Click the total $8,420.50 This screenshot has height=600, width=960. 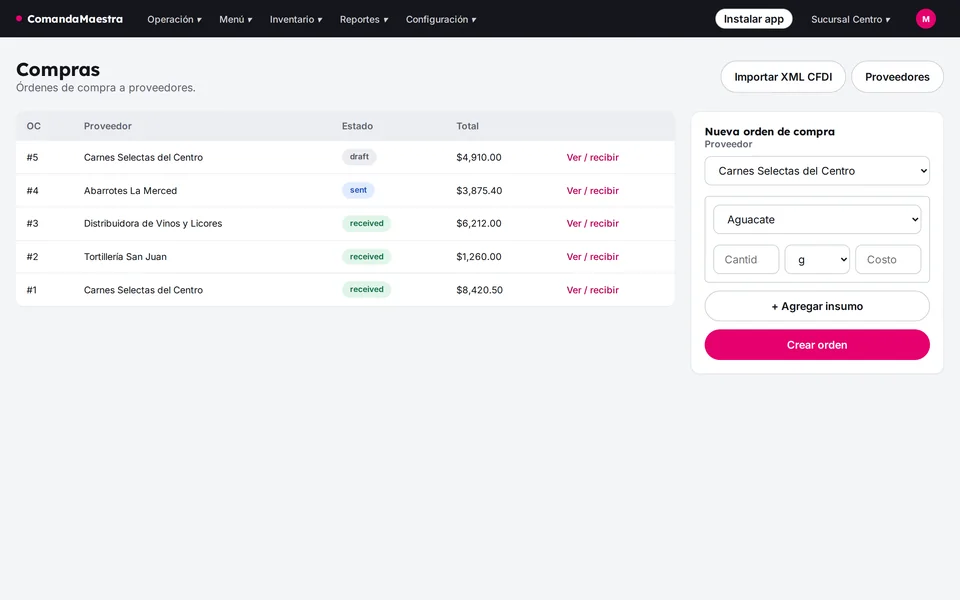click(479, 290)
